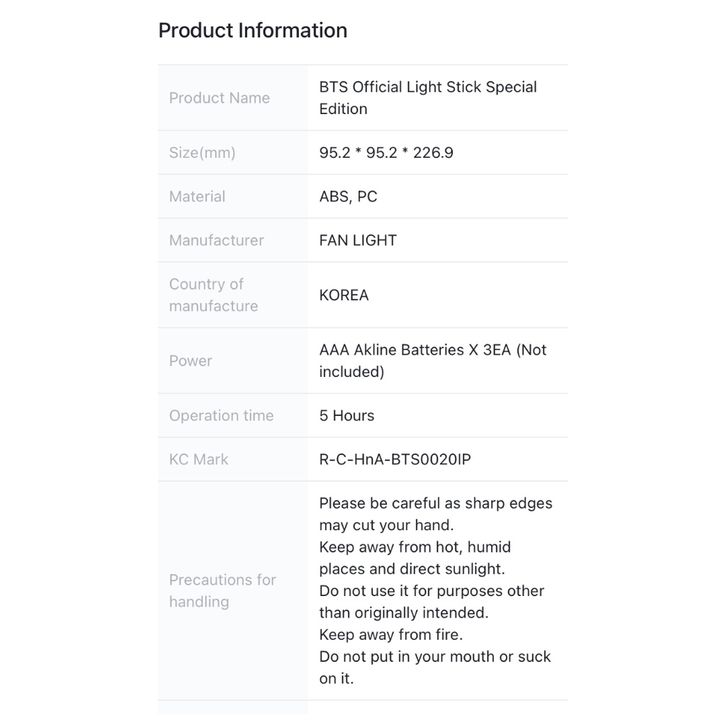The height and width of the screenshot is (726, 726).
Task: Select the Precautions for handling label
Action: pyautogui.click(x=222, y=590)
